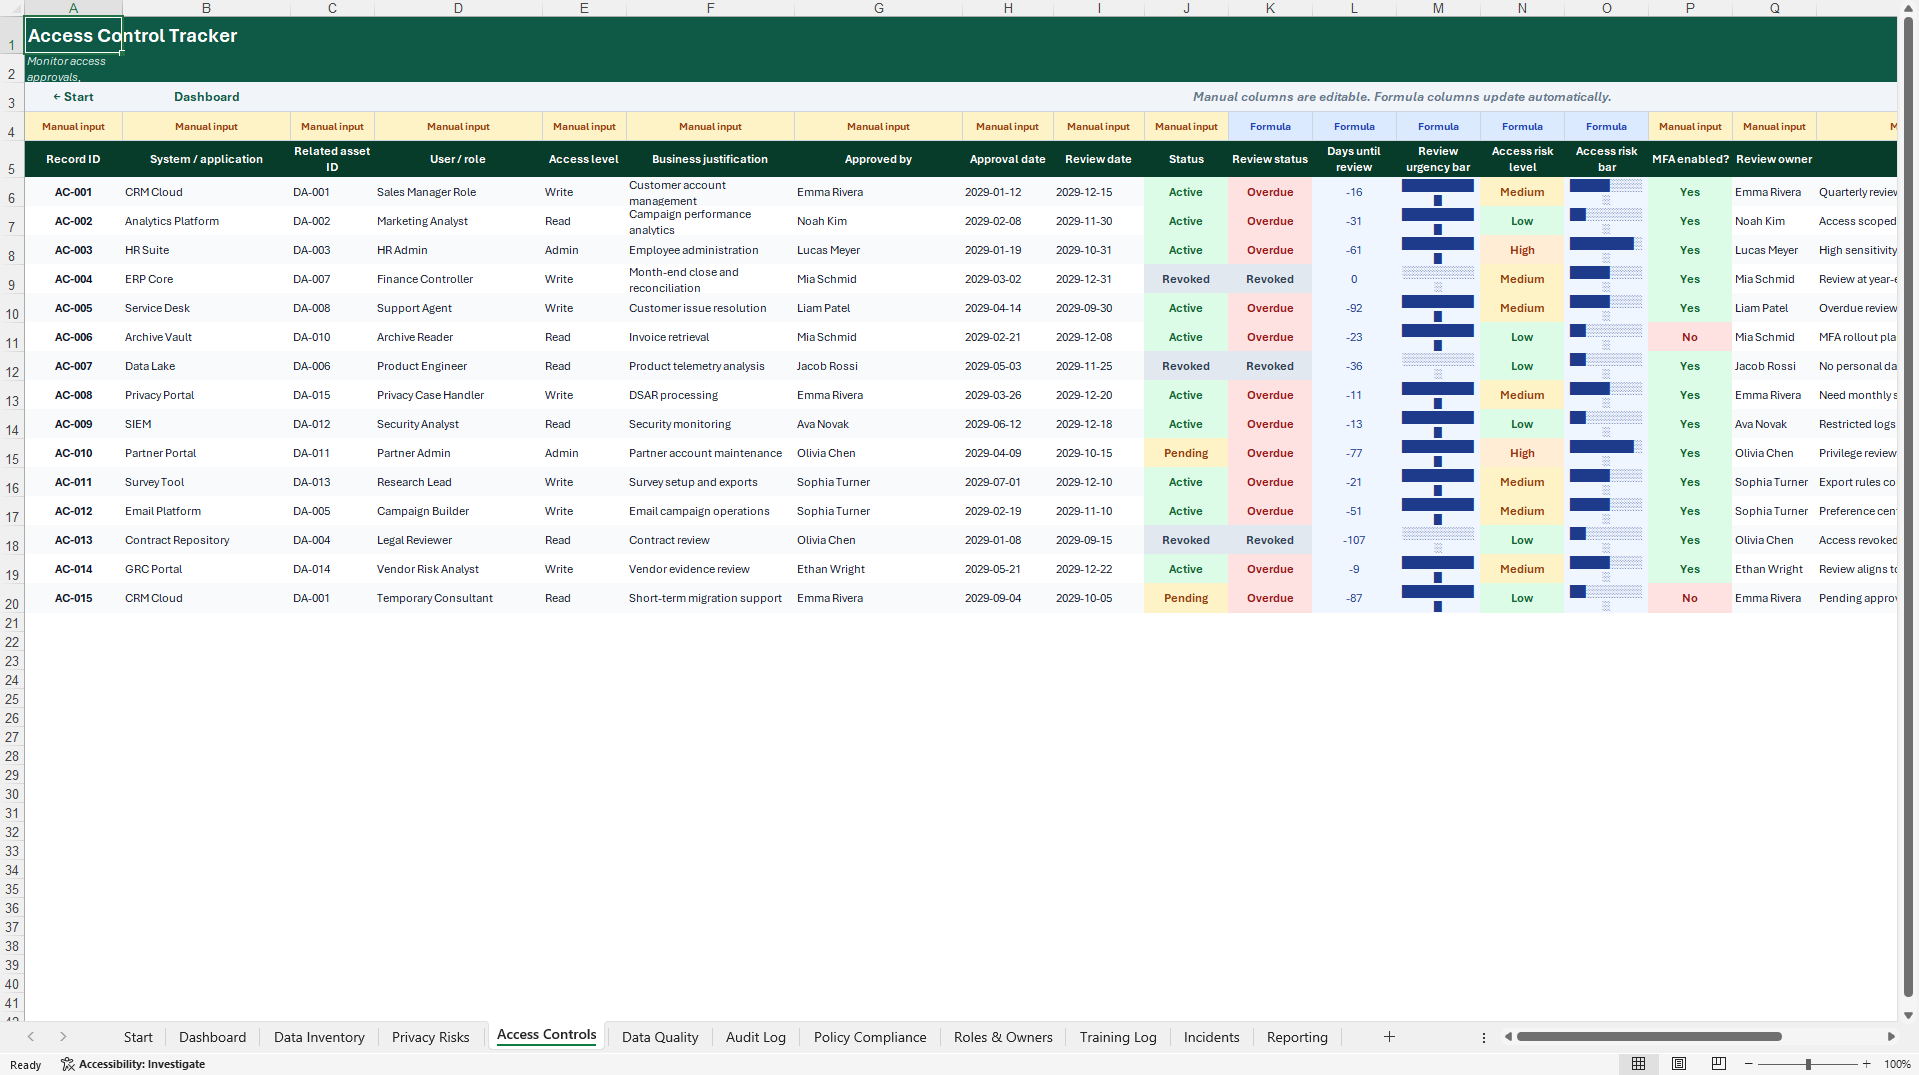Click the 'Vendor evidence review' justification cell
The image size is (1919, 1075).
710,569
